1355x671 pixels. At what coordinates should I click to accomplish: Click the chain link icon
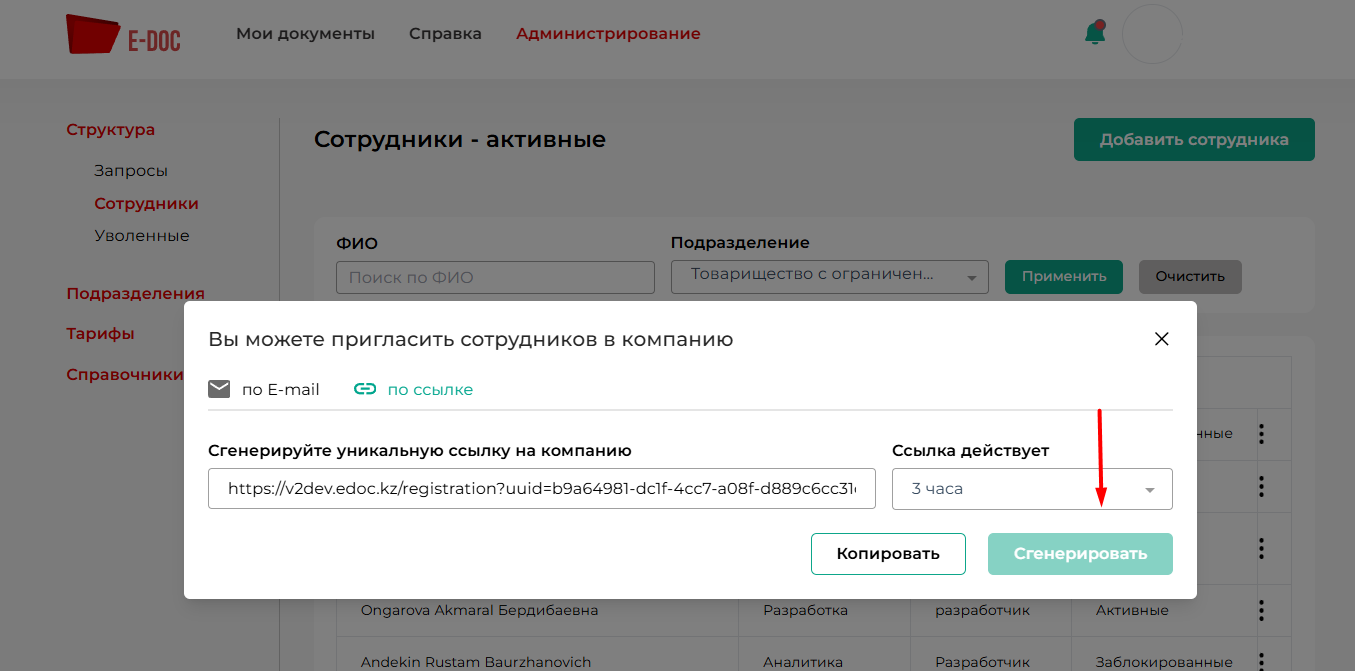tap(365, 389)
